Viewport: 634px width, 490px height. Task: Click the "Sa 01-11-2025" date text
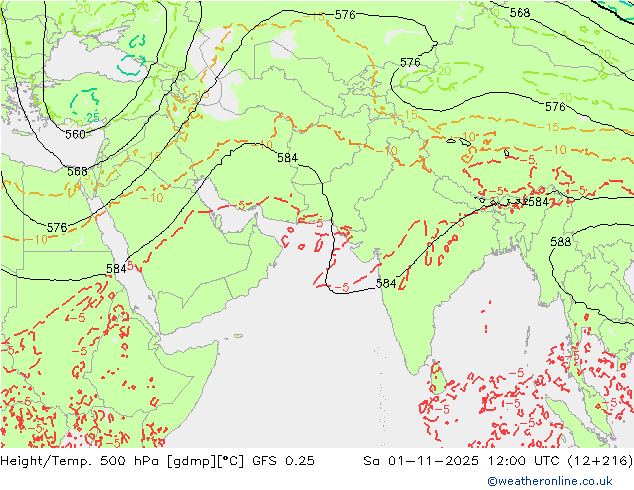click(x=421, y=461)
